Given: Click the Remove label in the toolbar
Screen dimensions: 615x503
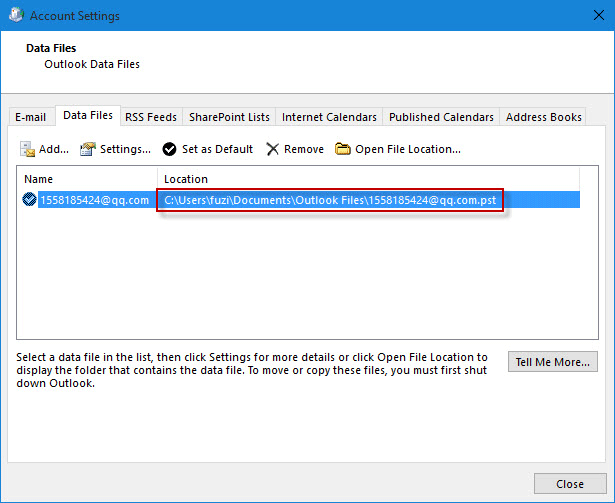Looking at the screenshot, I should (x=304, y=149).
